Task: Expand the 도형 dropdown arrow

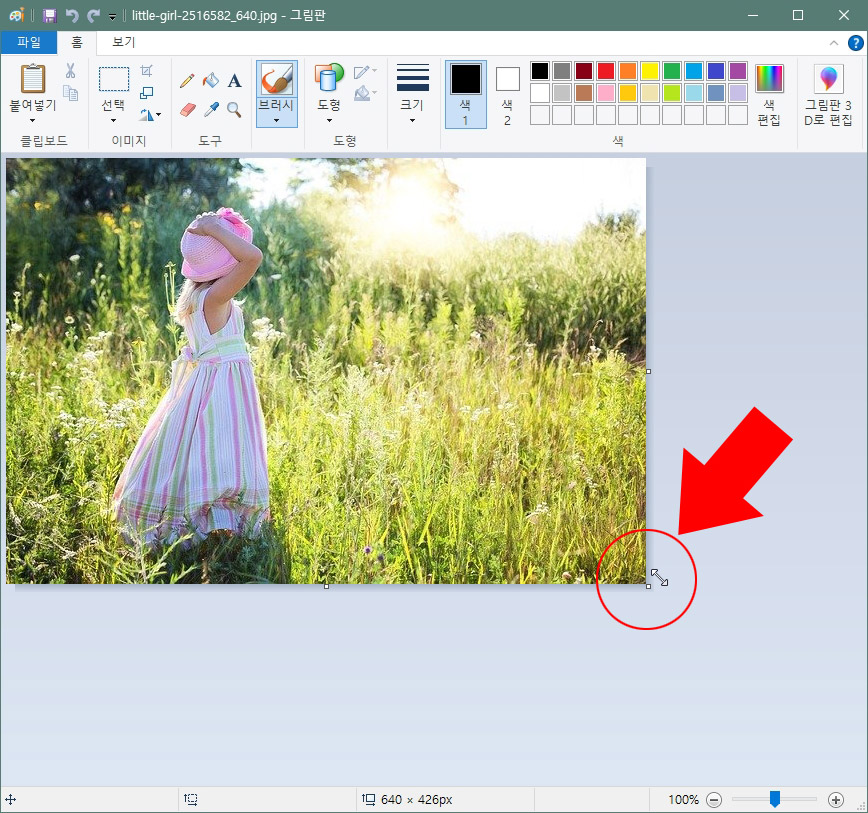Action: tap(329, 120)
